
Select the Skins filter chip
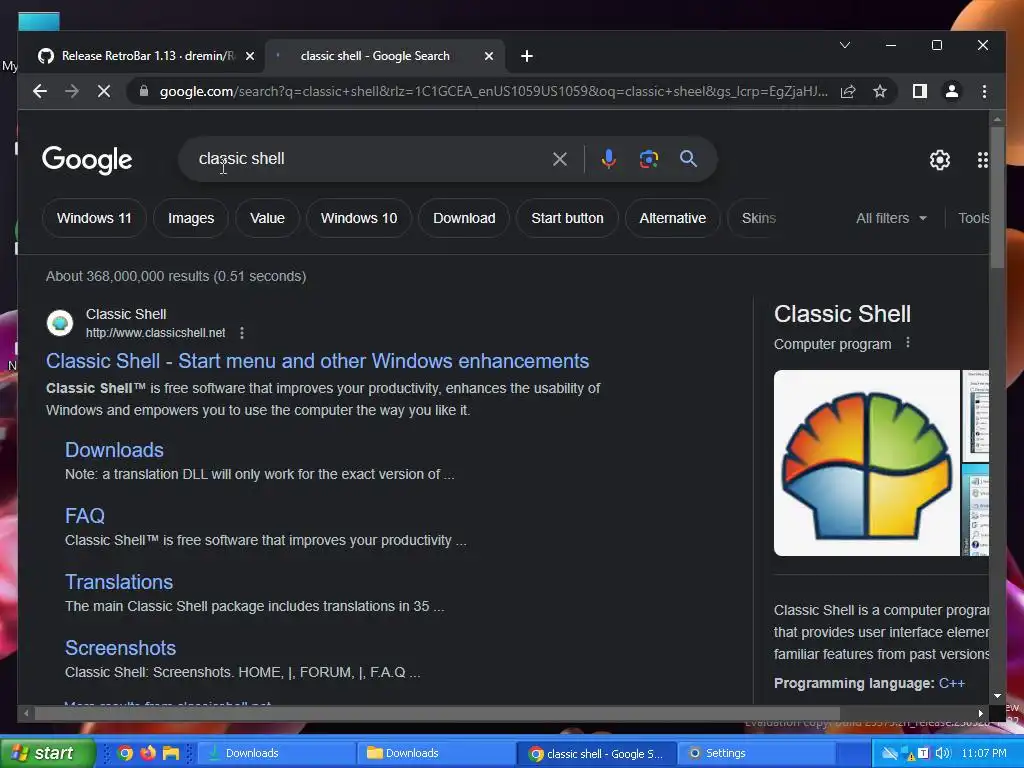[758, 218]
